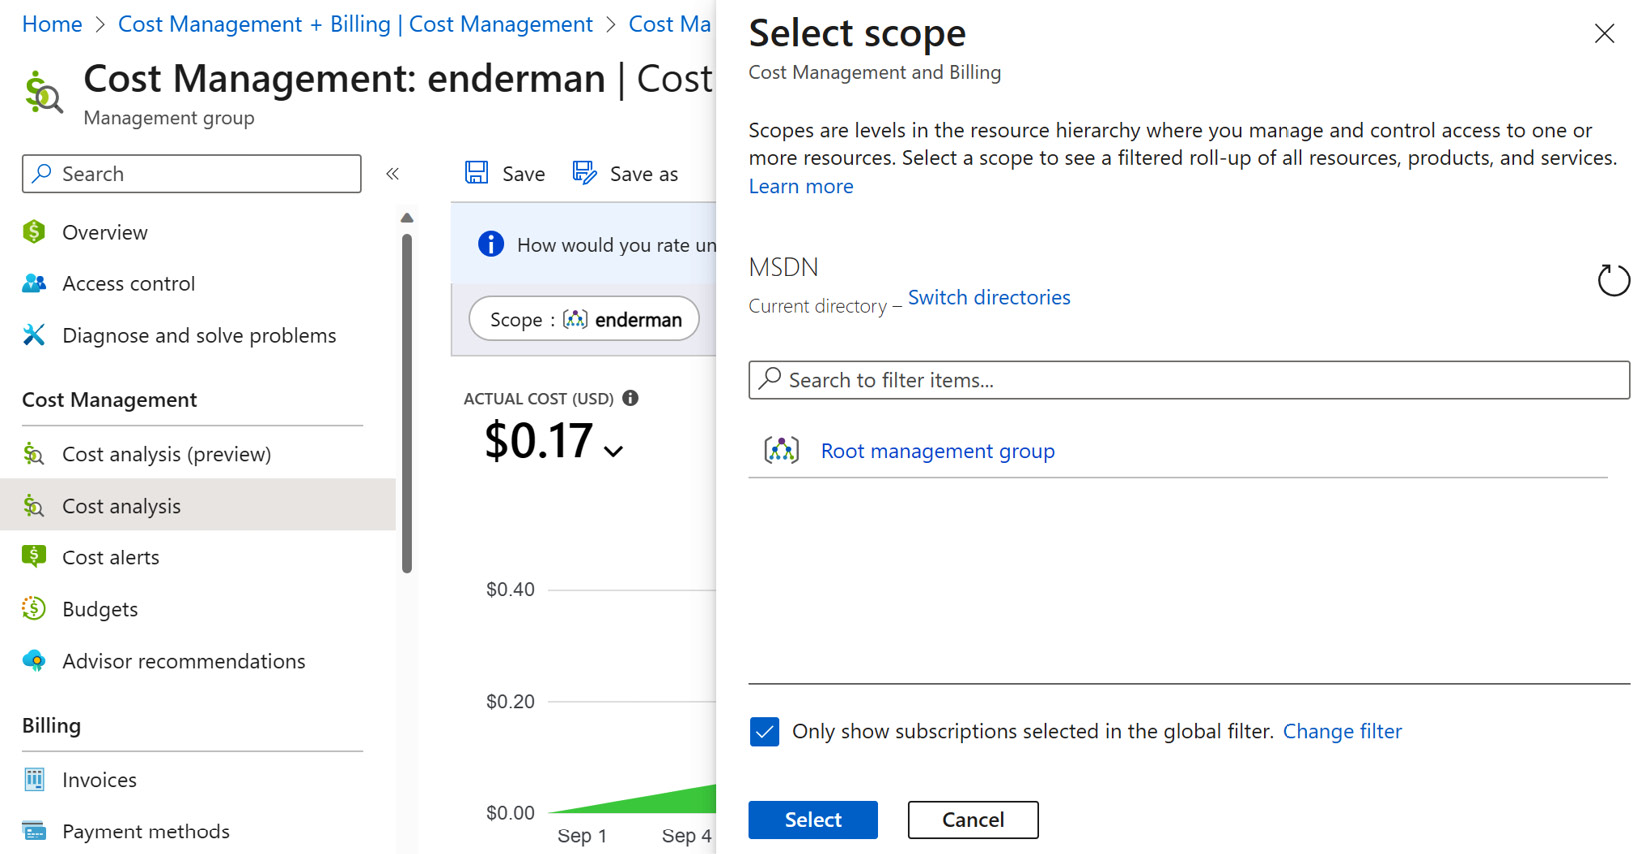Open the Learn more link
The height and width of the screenshot is (854, 1650).
[801, 186]
